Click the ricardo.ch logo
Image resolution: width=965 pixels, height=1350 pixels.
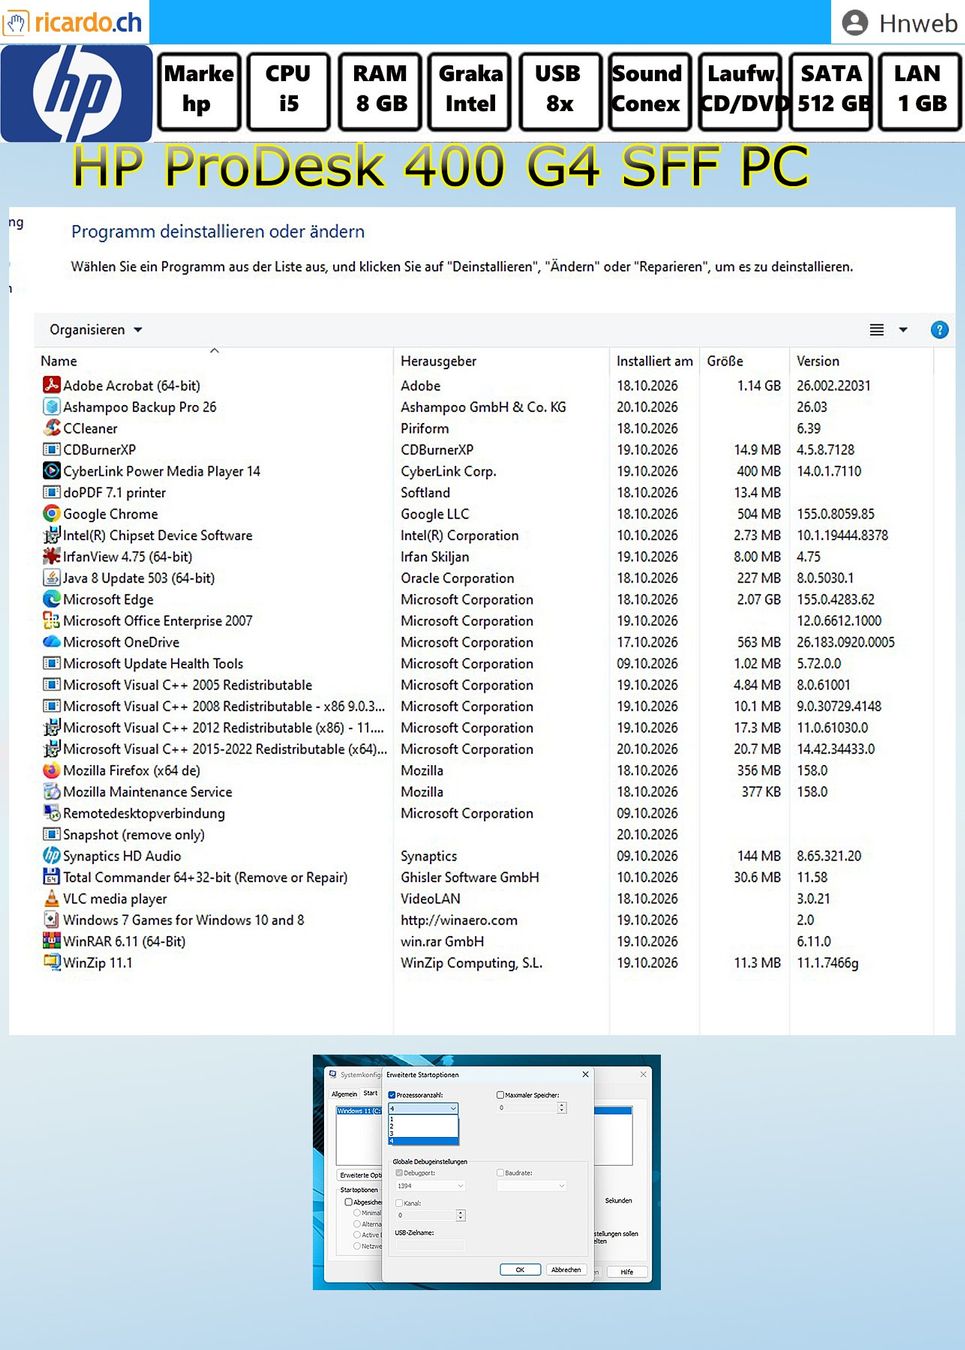click(x=74, y=22)
